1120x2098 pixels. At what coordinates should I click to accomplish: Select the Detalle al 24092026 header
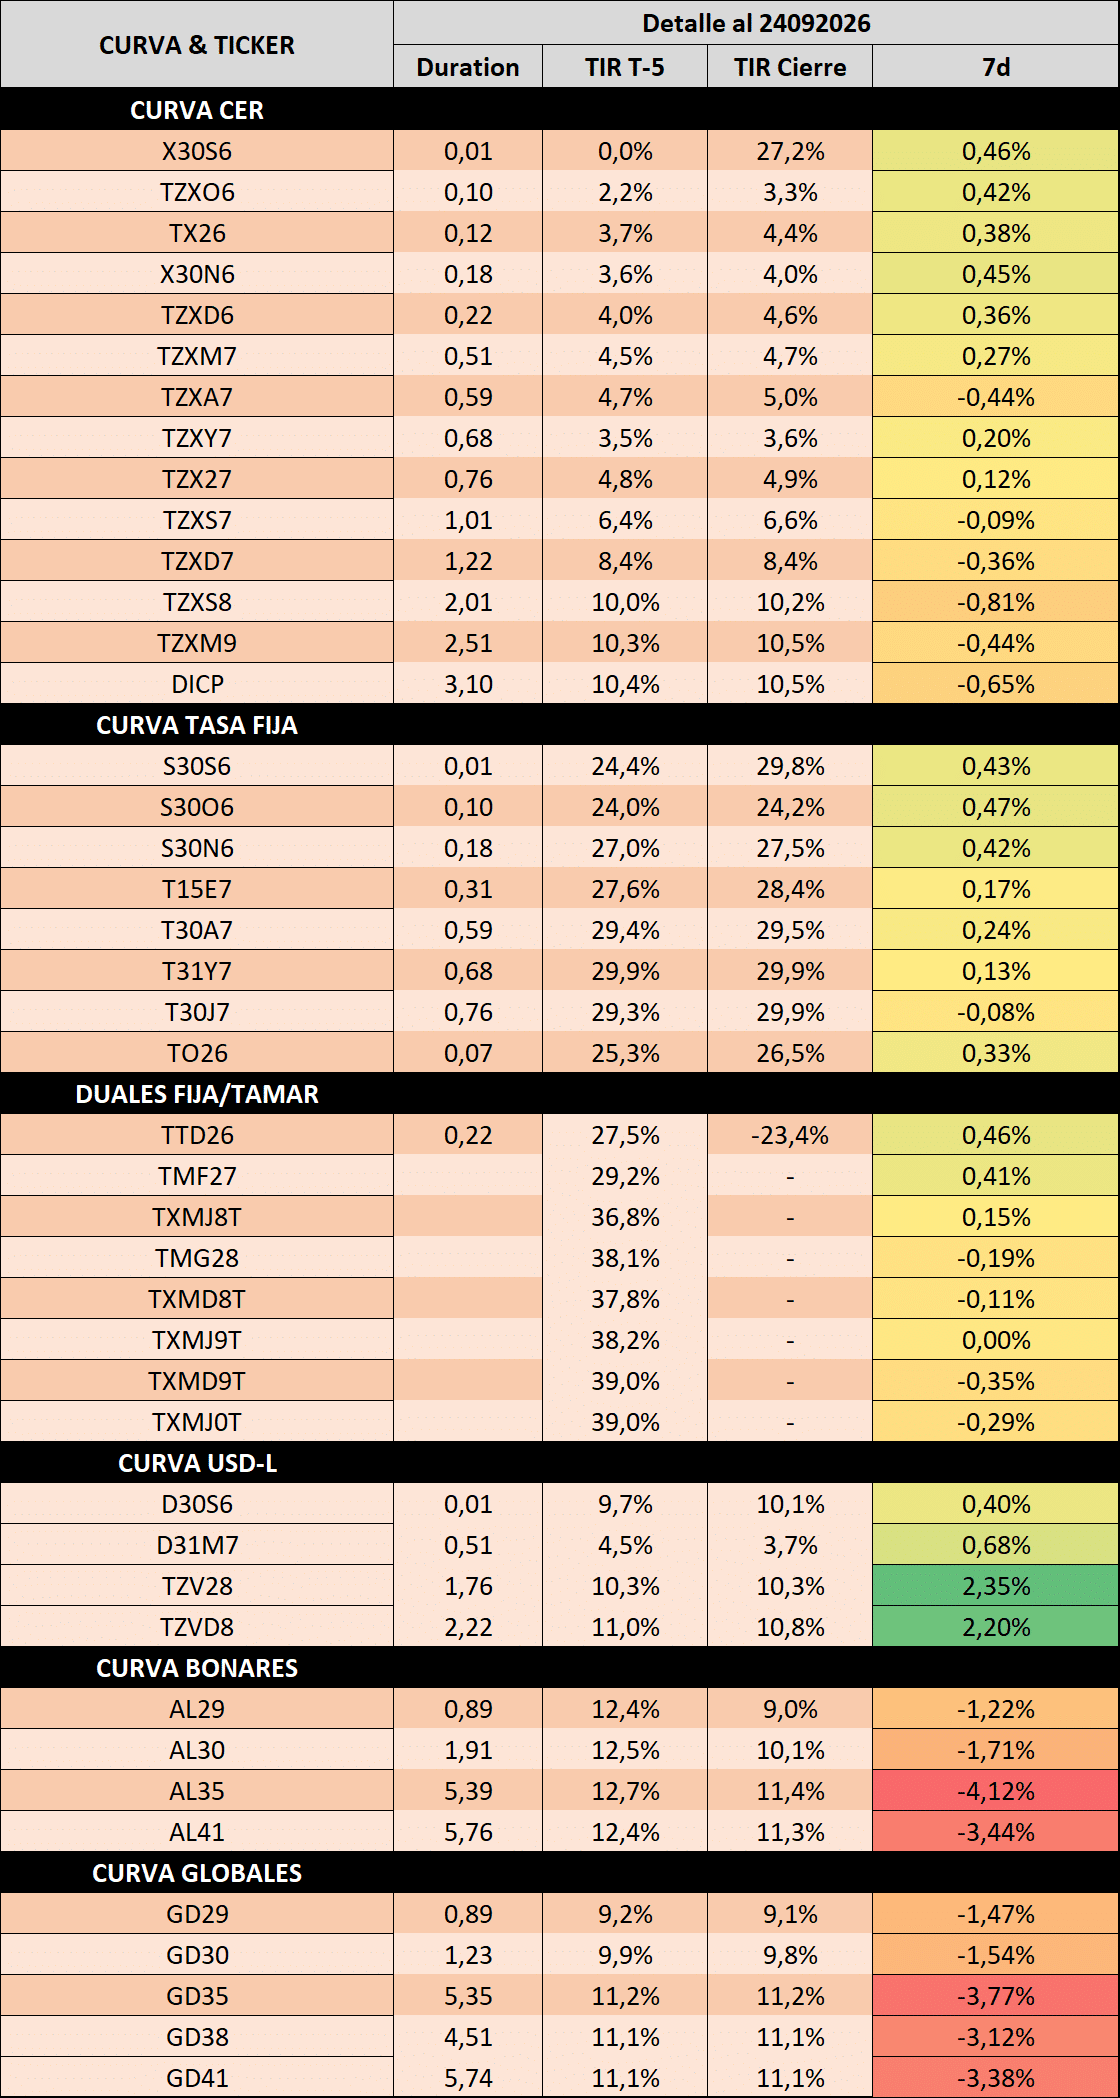(x=756, y=23)
